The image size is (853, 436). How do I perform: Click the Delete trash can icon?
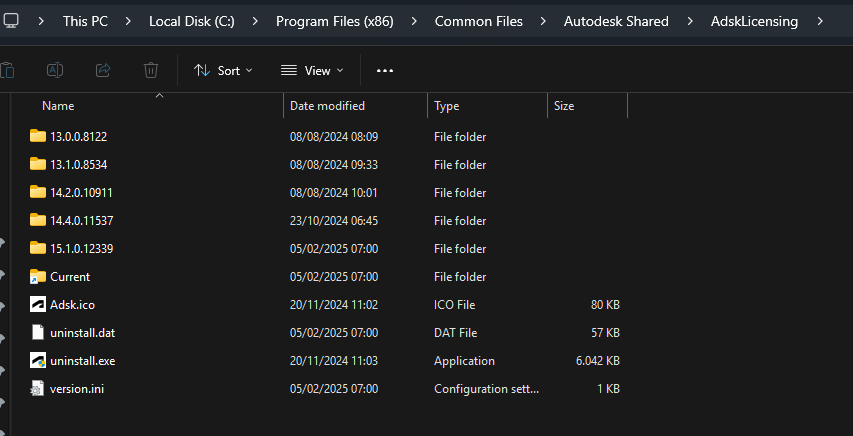[x=151, y=70]
